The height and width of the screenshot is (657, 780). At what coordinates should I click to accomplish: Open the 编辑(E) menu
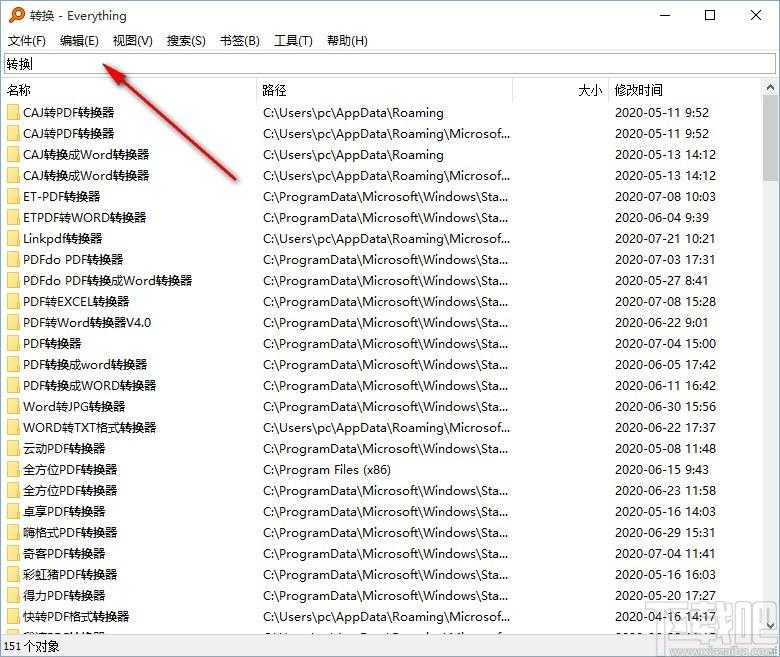coord(79,41)
